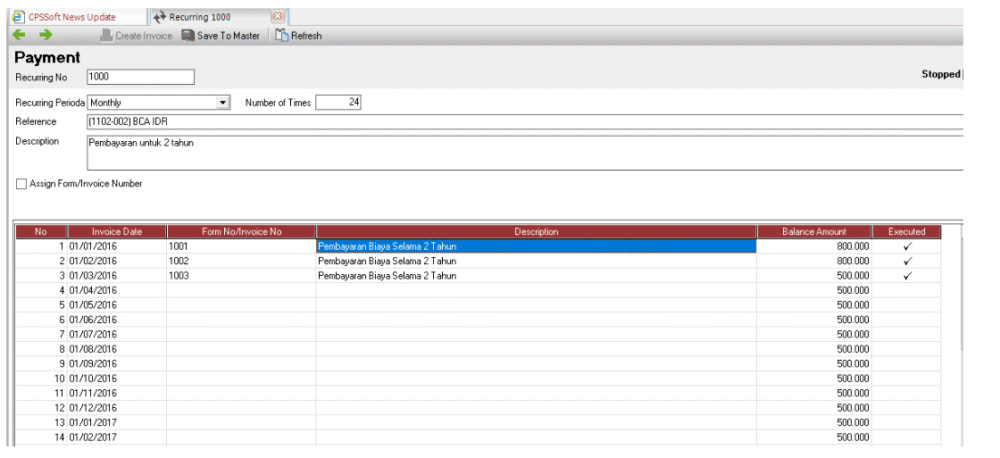Click the Refresh toolbar icon
This screenshot has height=458, width=1000.
[x=282, y=36]
